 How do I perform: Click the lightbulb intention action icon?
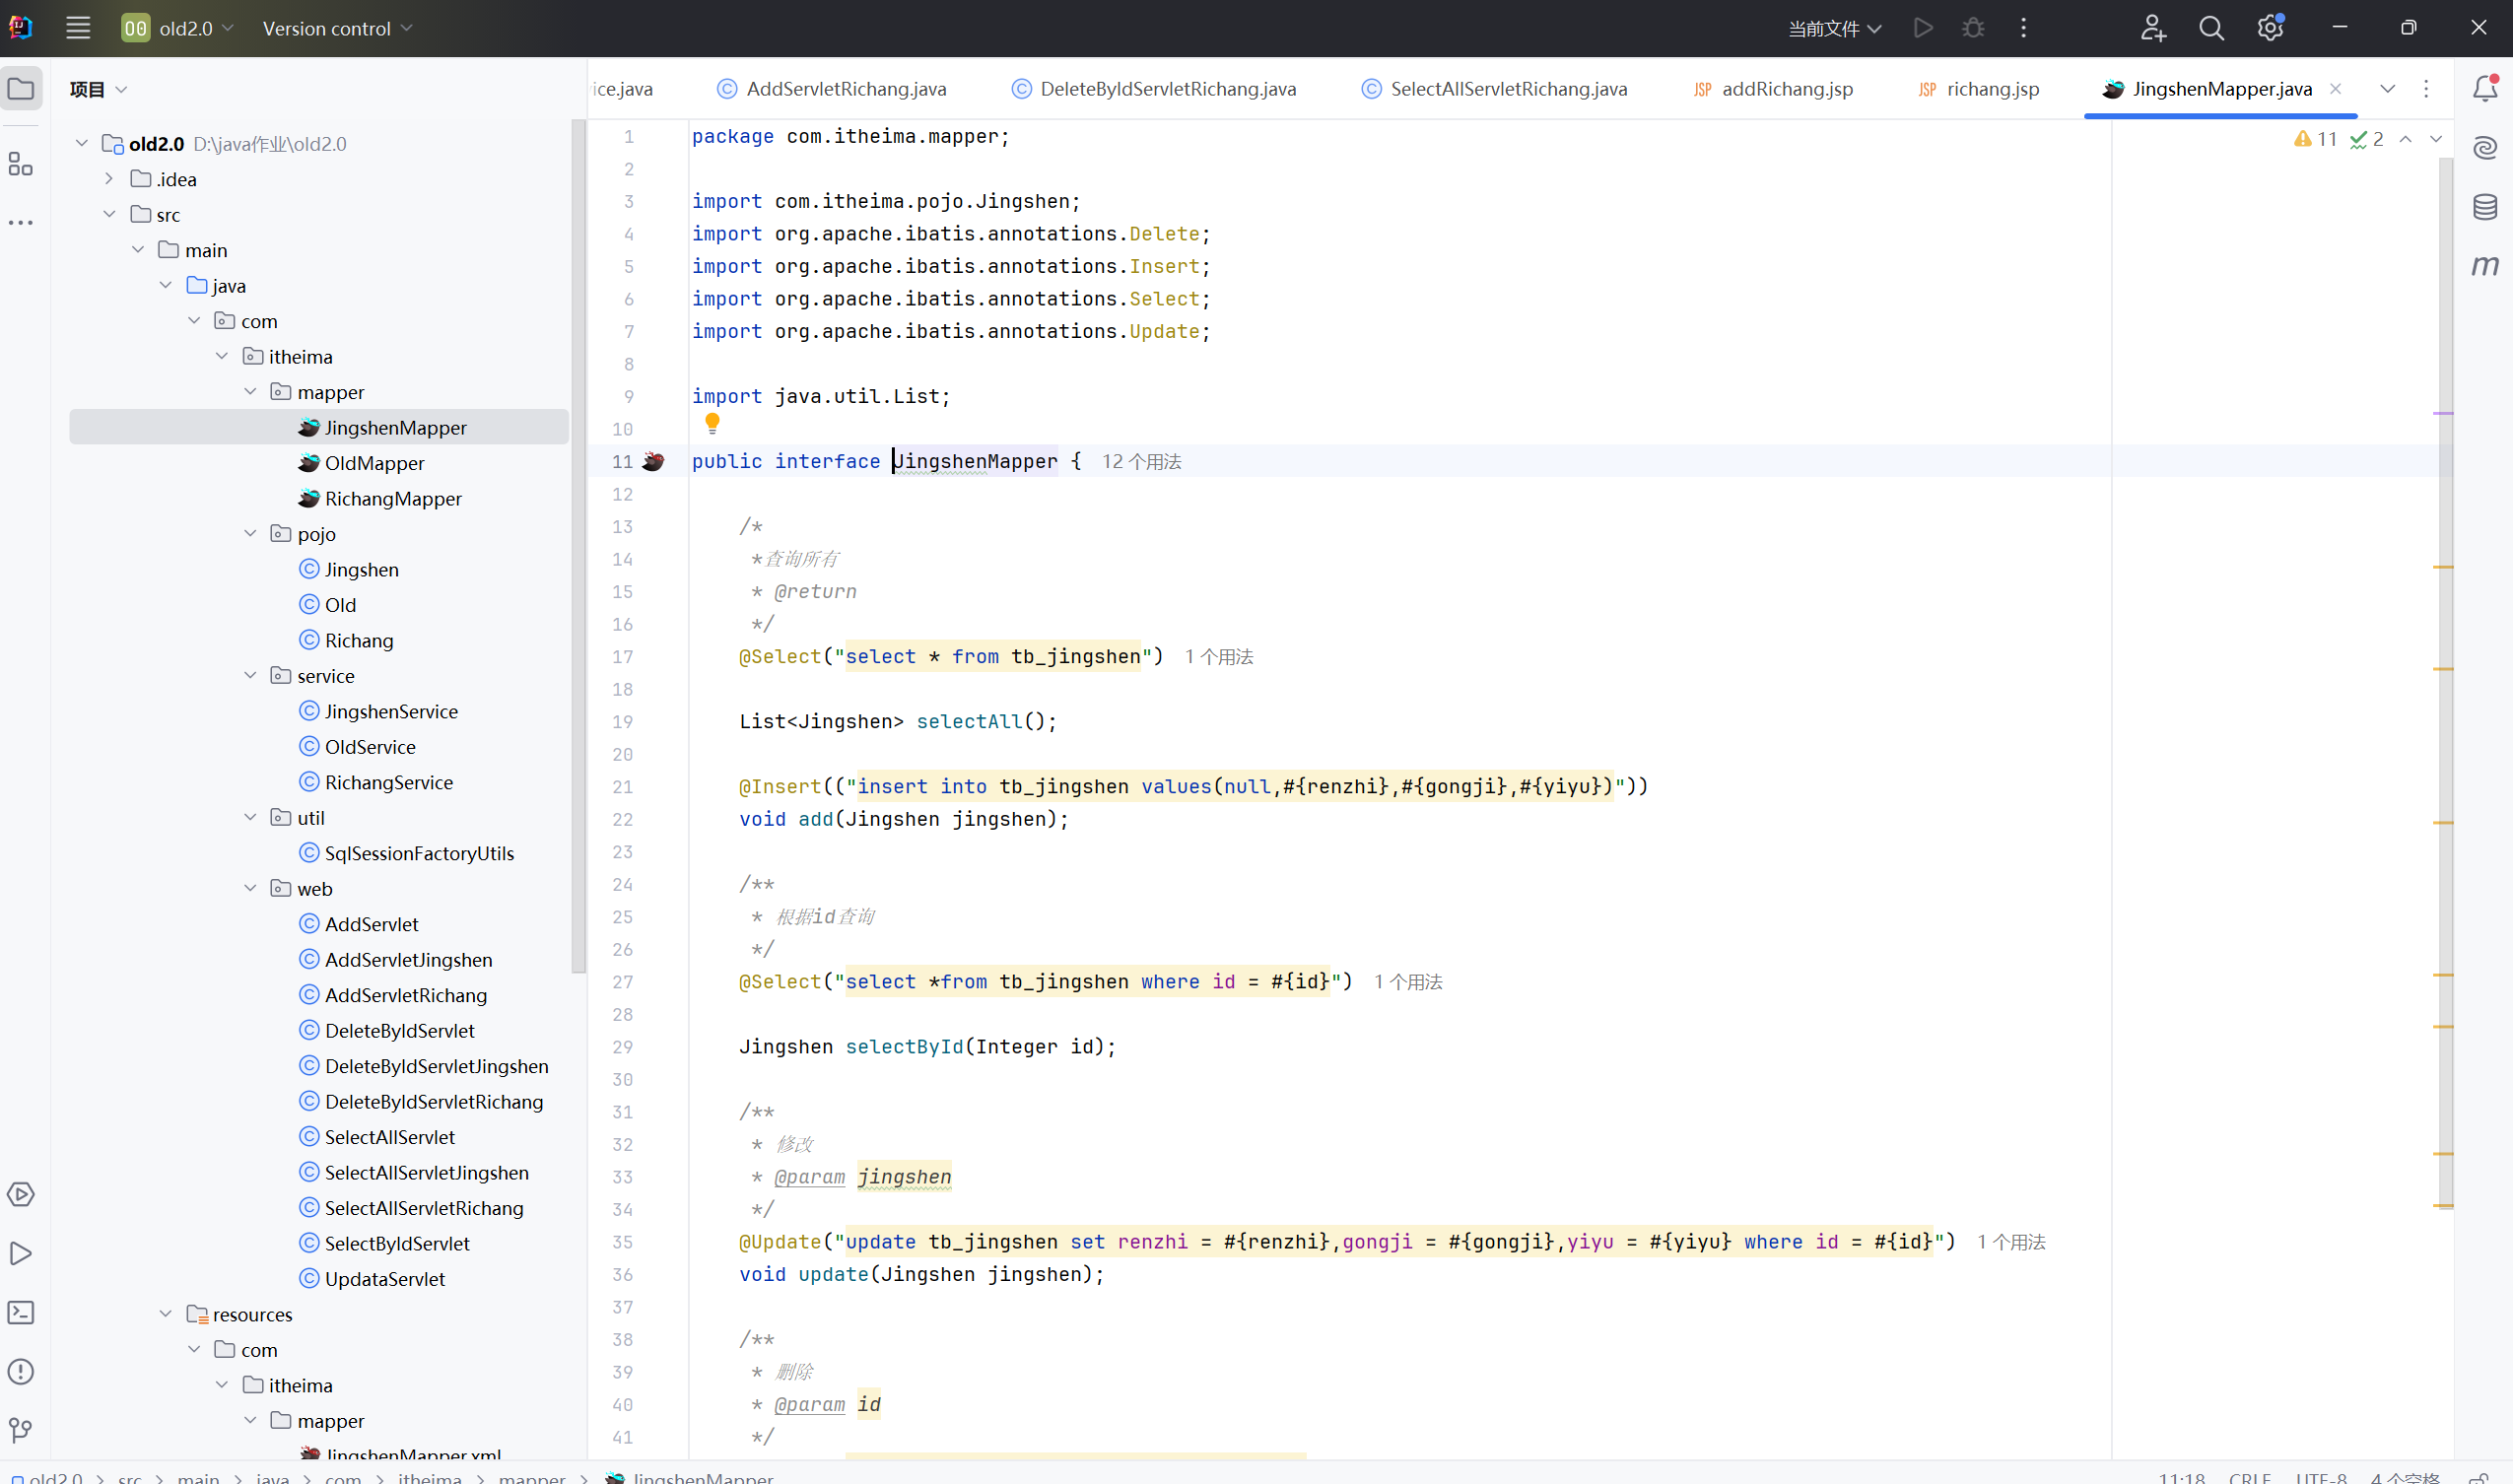click(x=712, y=424)
